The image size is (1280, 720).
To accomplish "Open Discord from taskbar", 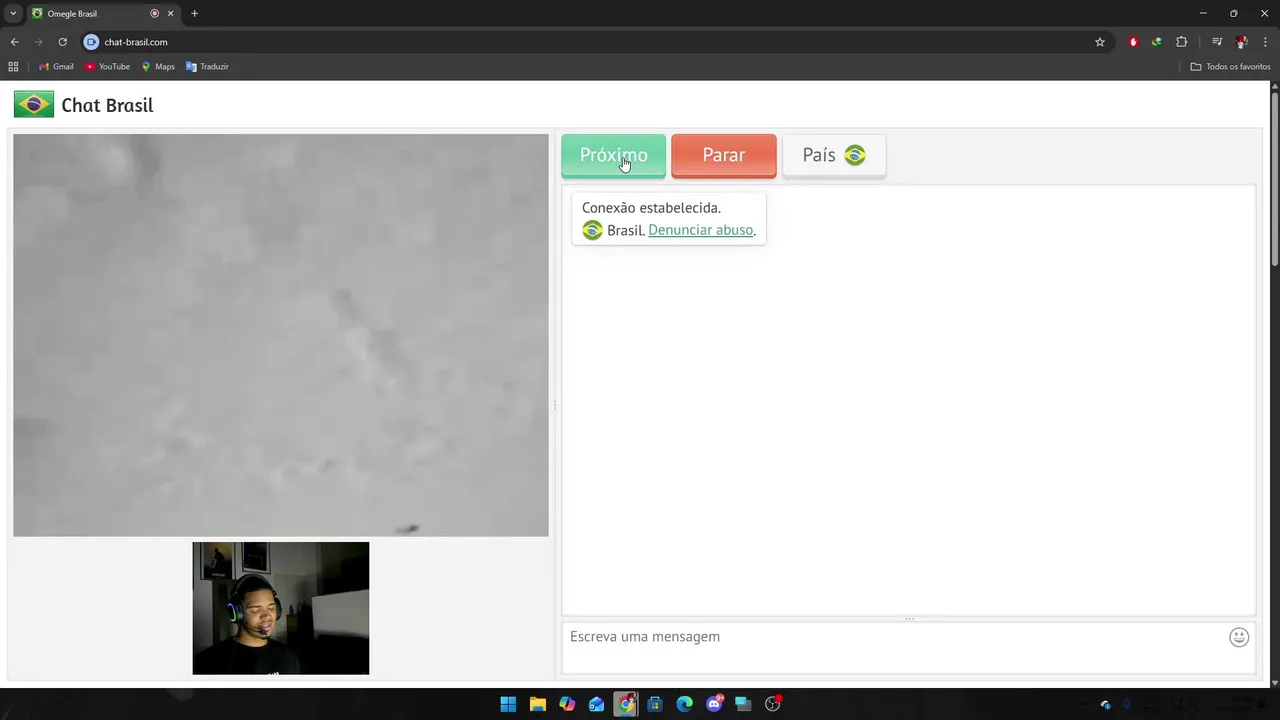I will pyautogui.click(x=714, y=704).
